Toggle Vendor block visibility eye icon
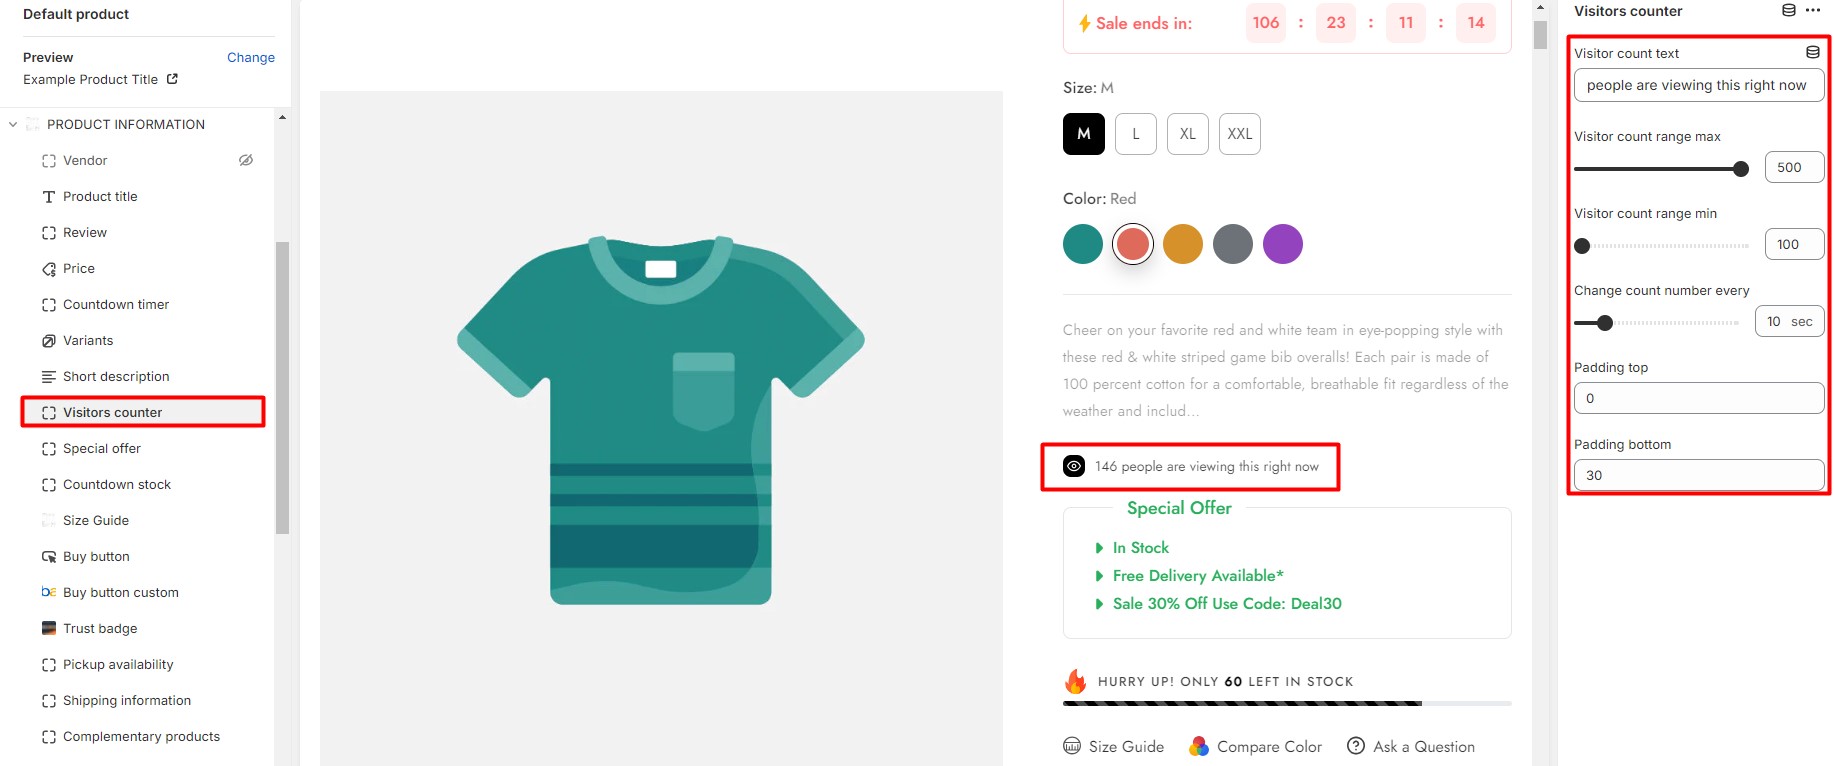This screenshot has height=766, width=1834. [246, 160]
